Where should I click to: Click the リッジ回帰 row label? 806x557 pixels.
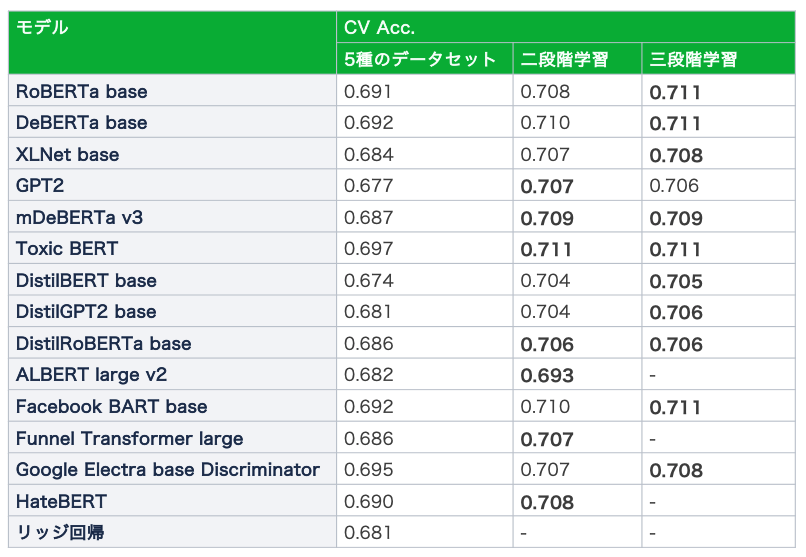[x=60, y=532]
